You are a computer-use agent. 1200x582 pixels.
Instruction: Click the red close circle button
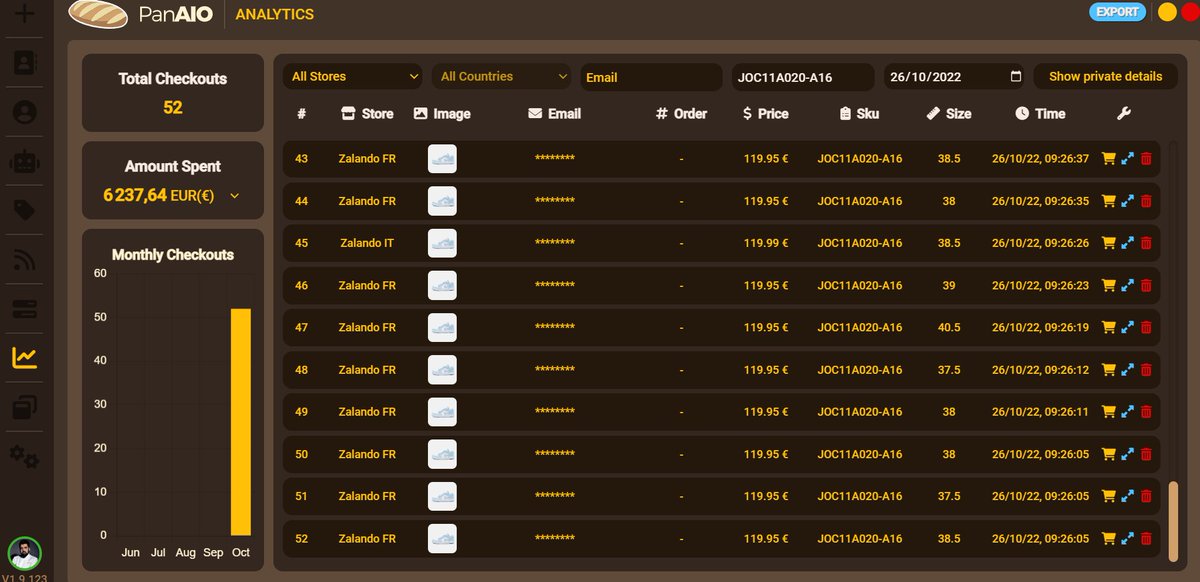(x=1189, y=12)
